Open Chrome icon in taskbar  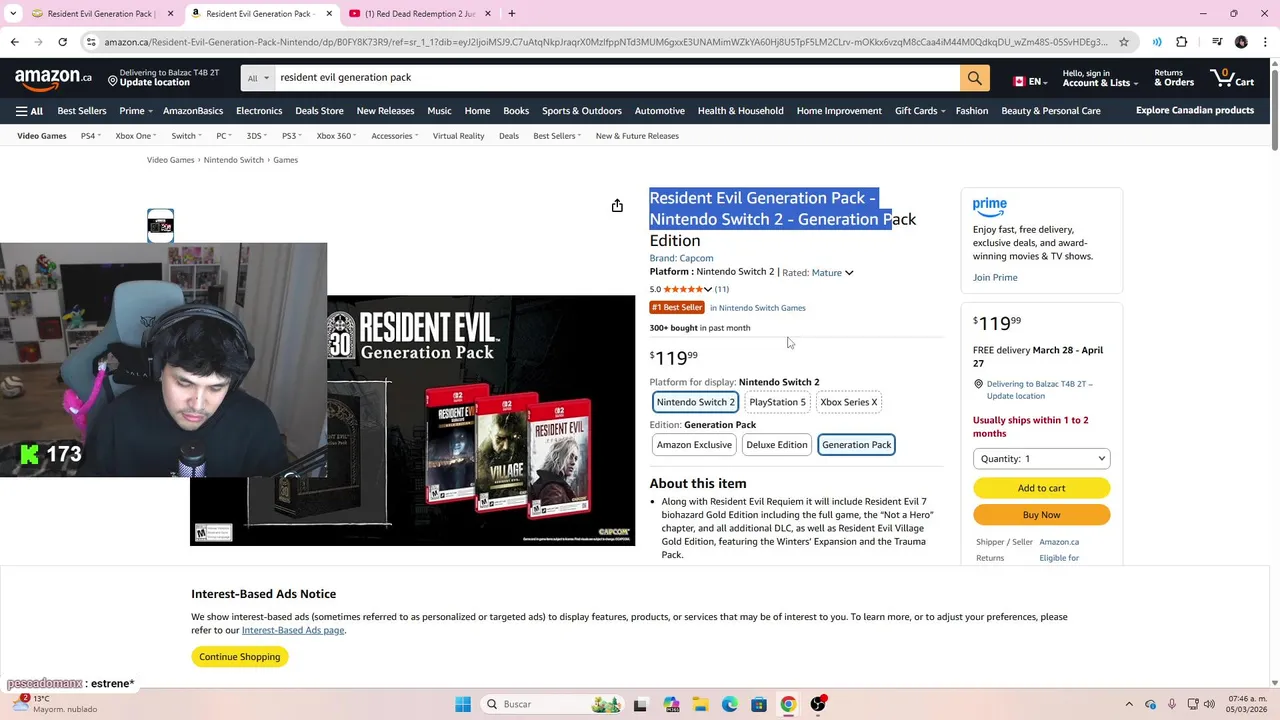click(x=788, y=704)
